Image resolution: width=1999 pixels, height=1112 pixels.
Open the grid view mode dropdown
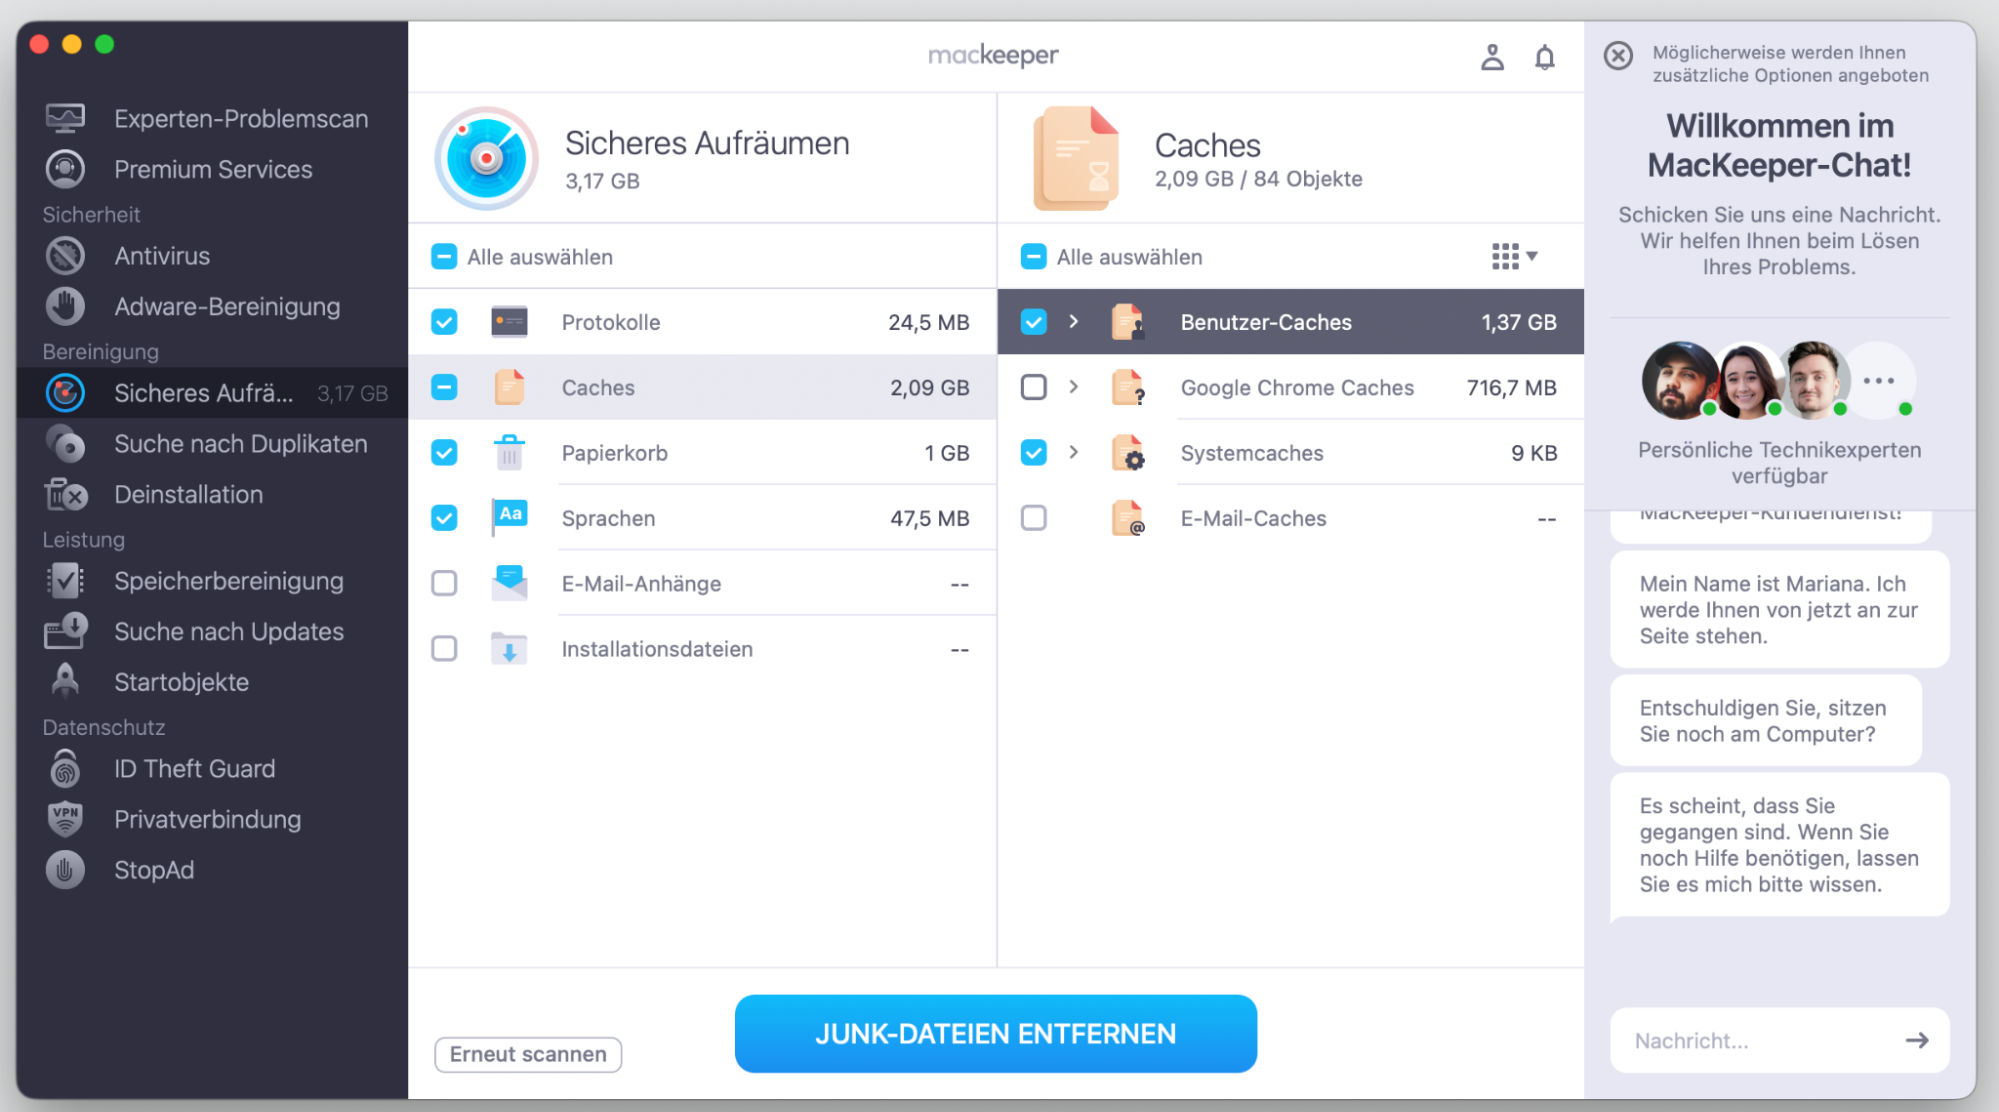(1514, 257)
